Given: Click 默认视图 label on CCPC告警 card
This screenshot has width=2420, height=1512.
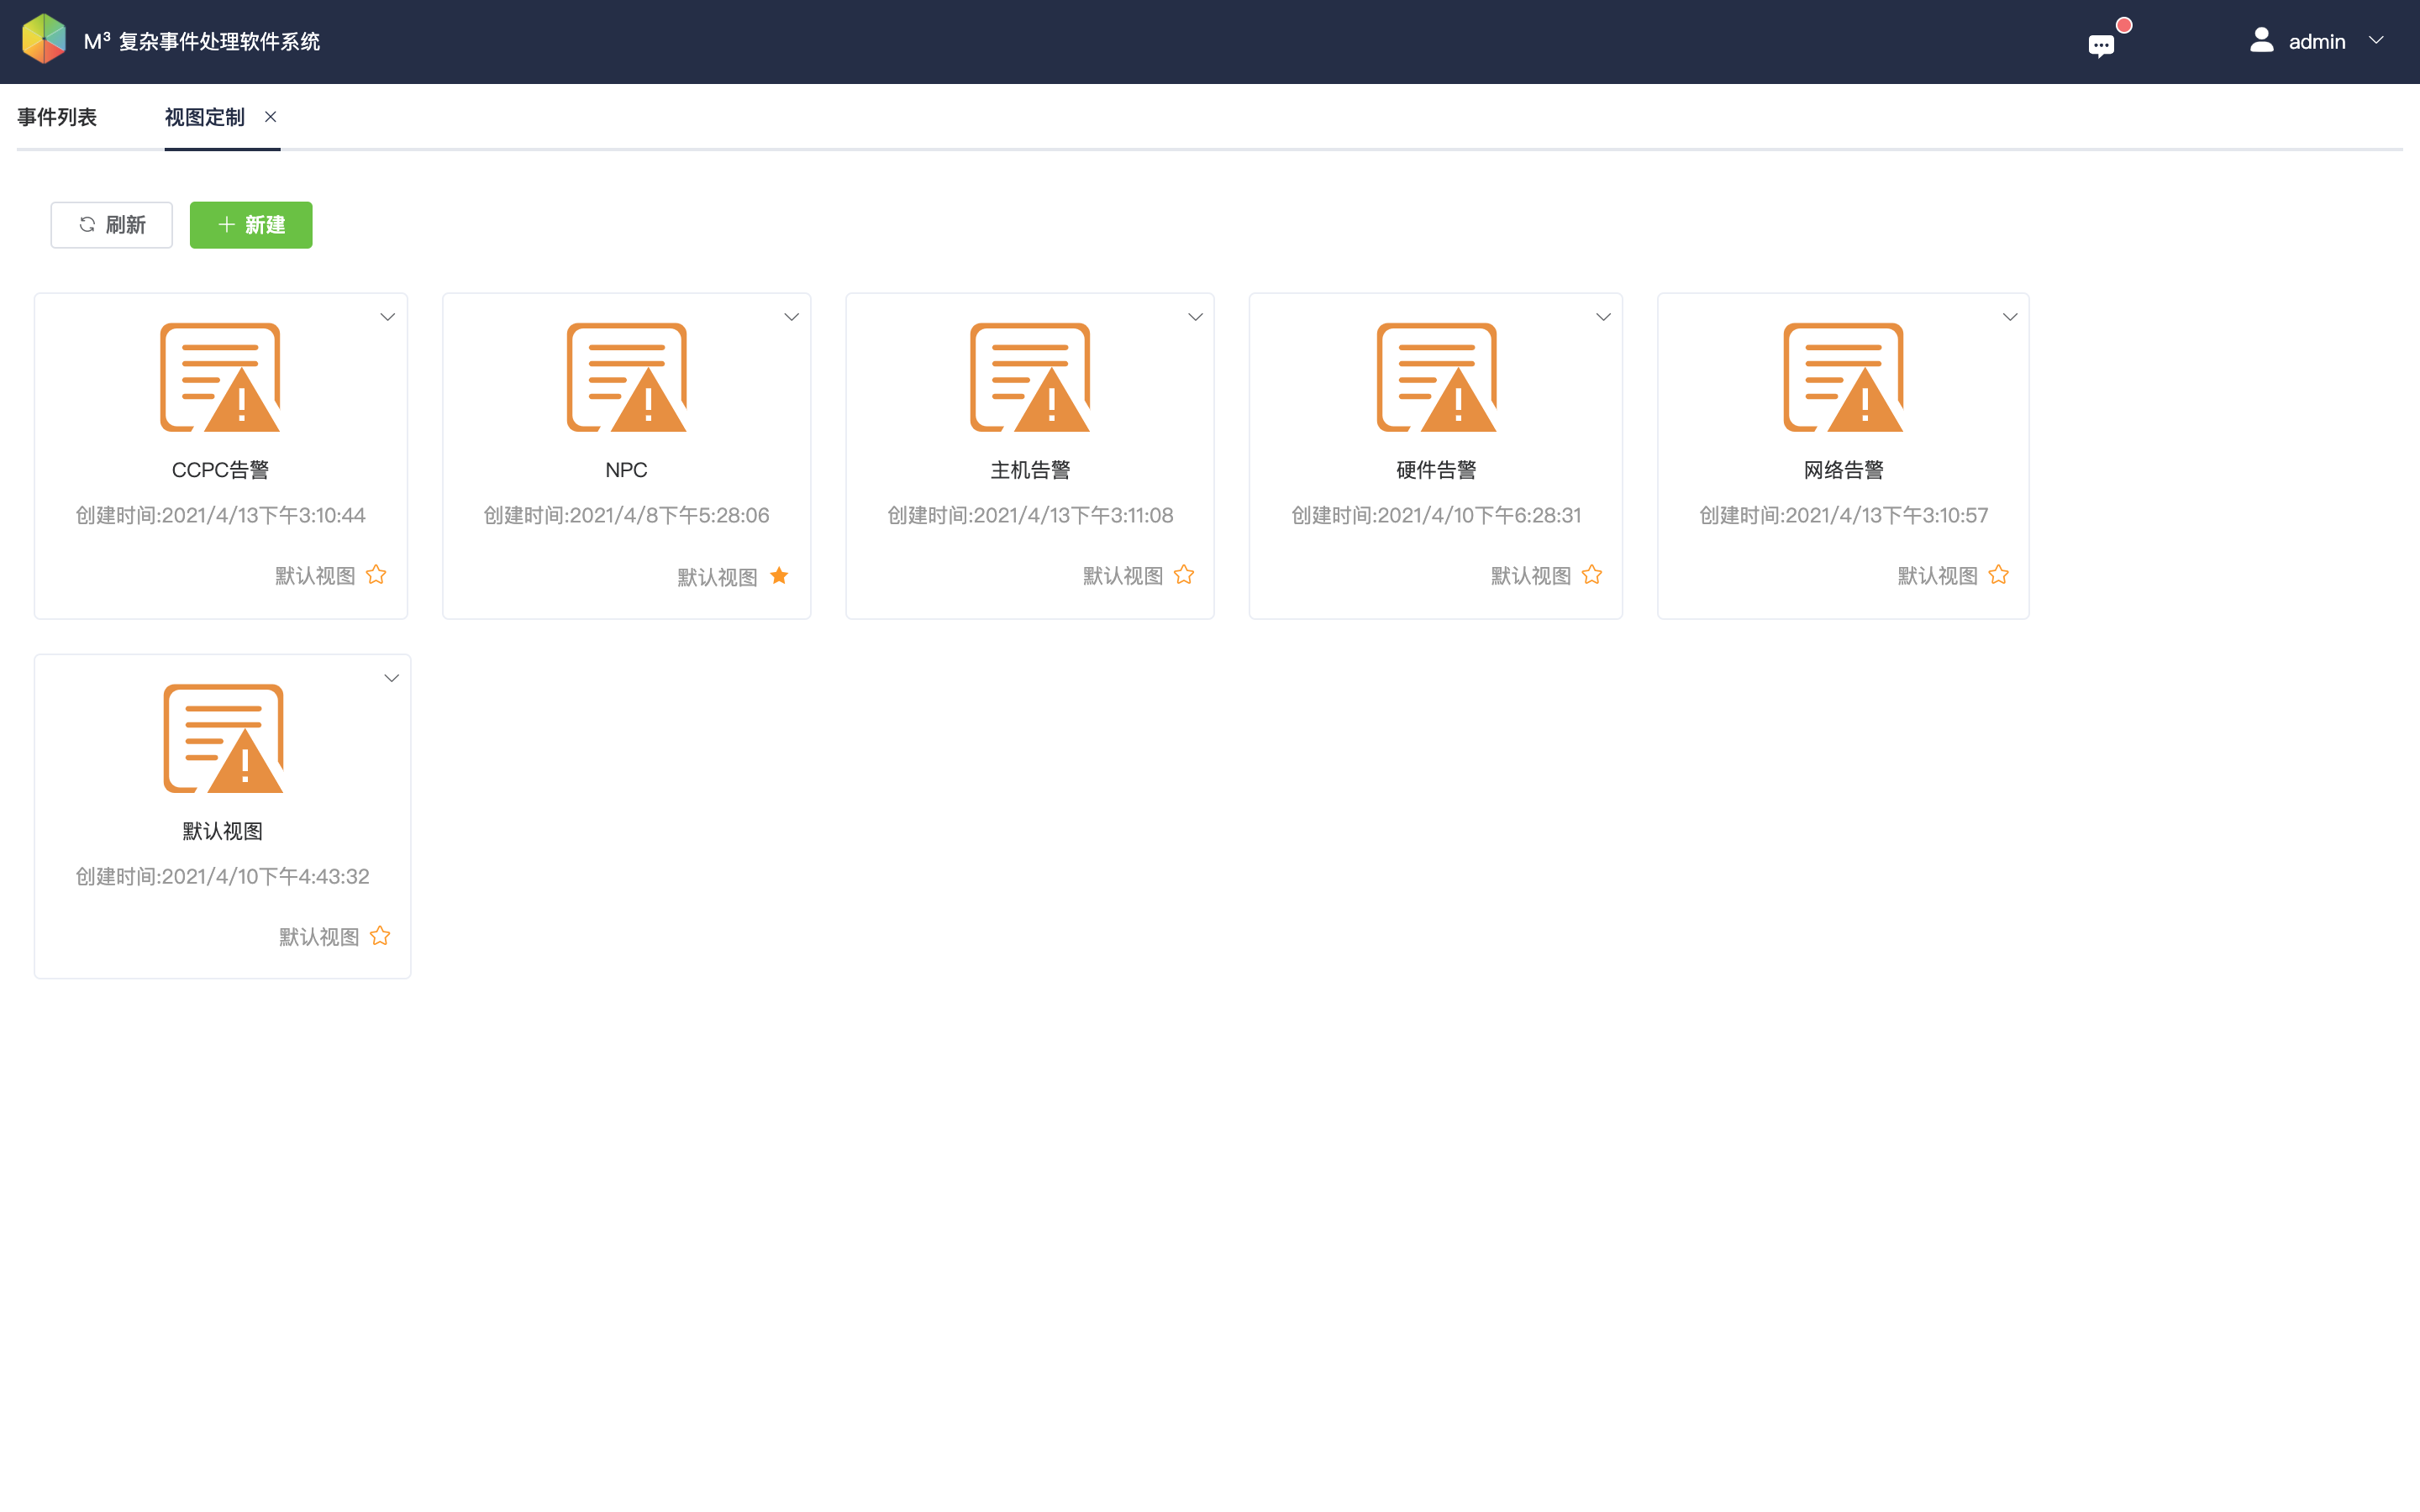Looking at the screenshot, I should coord(315,576).
